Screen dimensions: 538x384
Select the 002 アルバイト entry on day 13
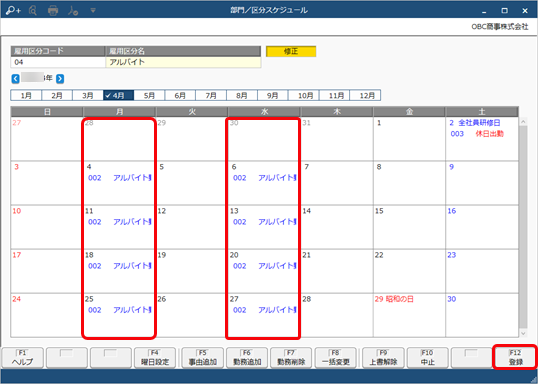click(x=264, y=222)
